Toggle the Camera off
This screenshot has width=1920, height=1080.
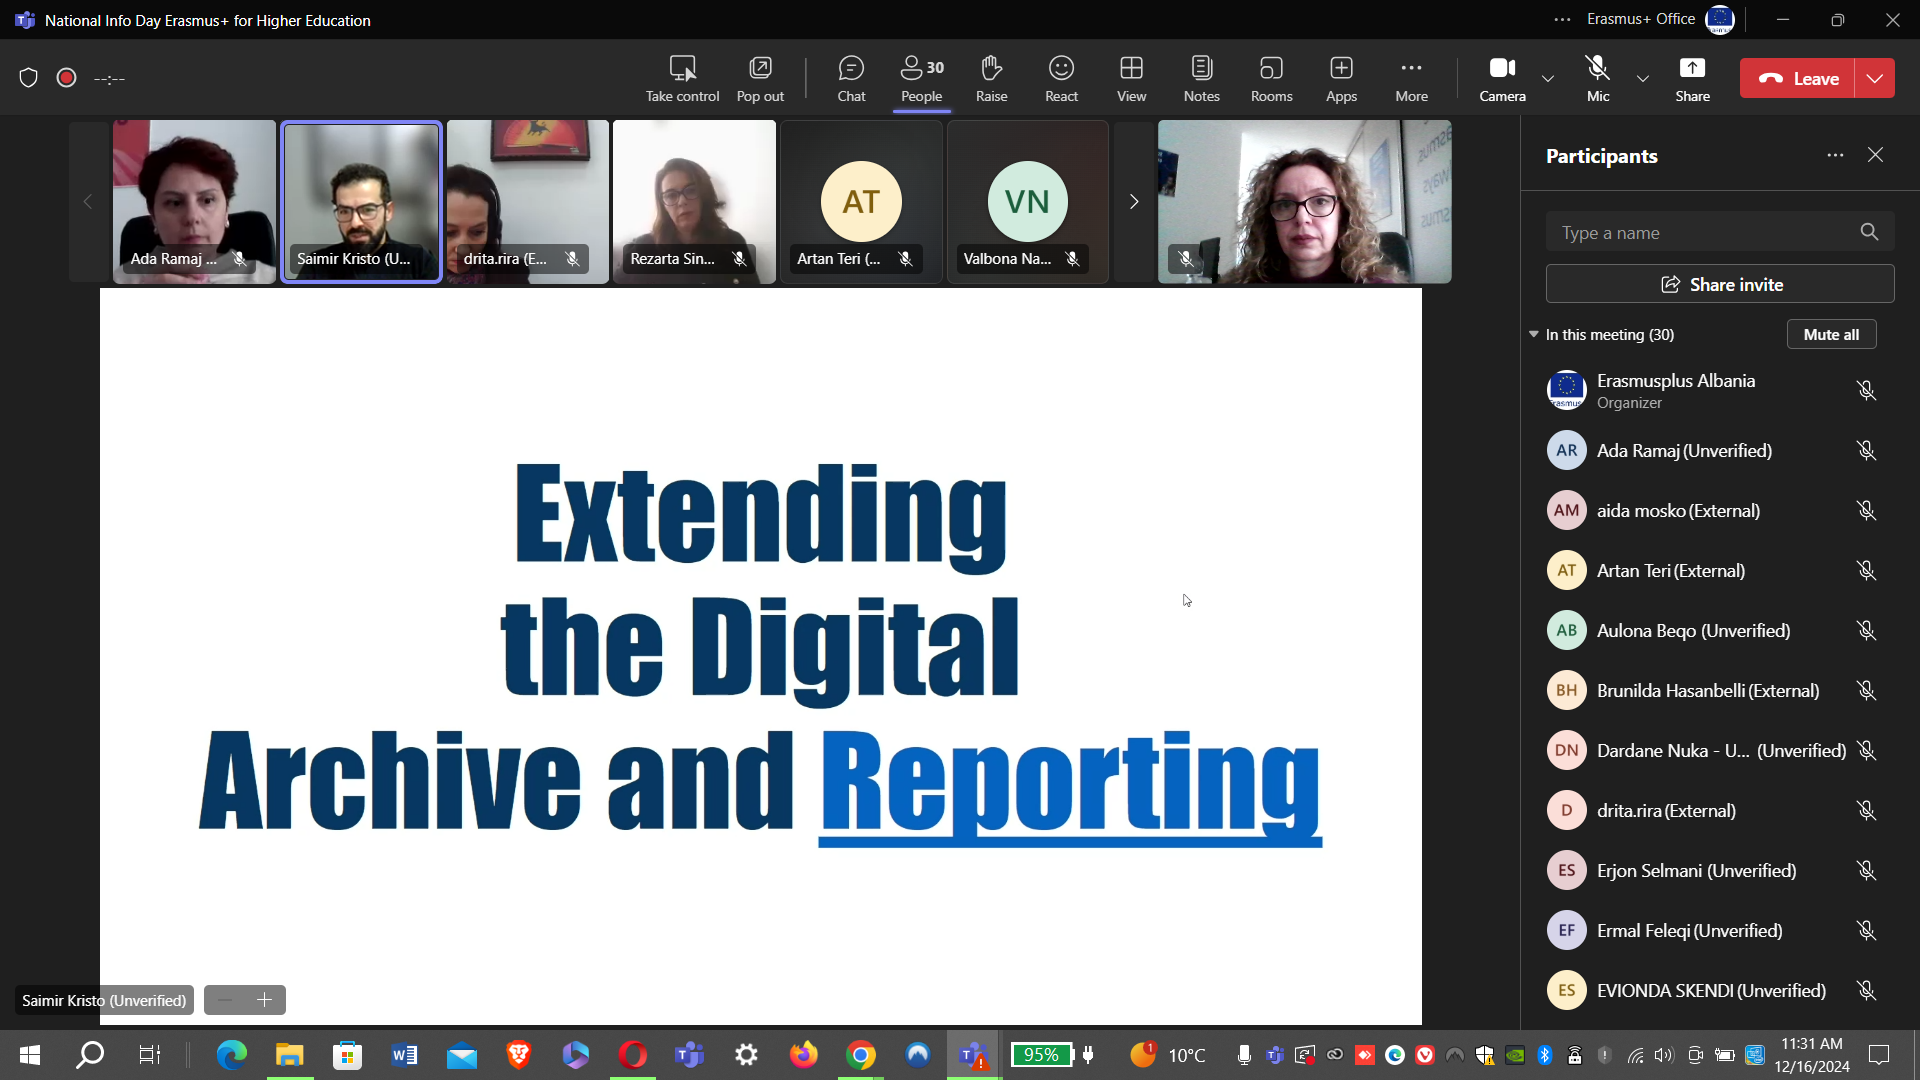(1502, 78)
